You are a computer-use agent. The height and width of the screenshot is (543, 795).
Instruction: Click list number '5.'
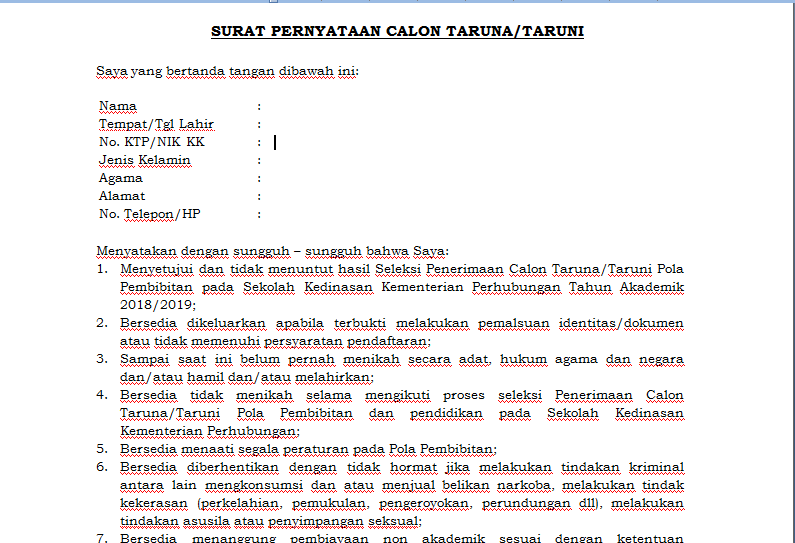(102, 449)
